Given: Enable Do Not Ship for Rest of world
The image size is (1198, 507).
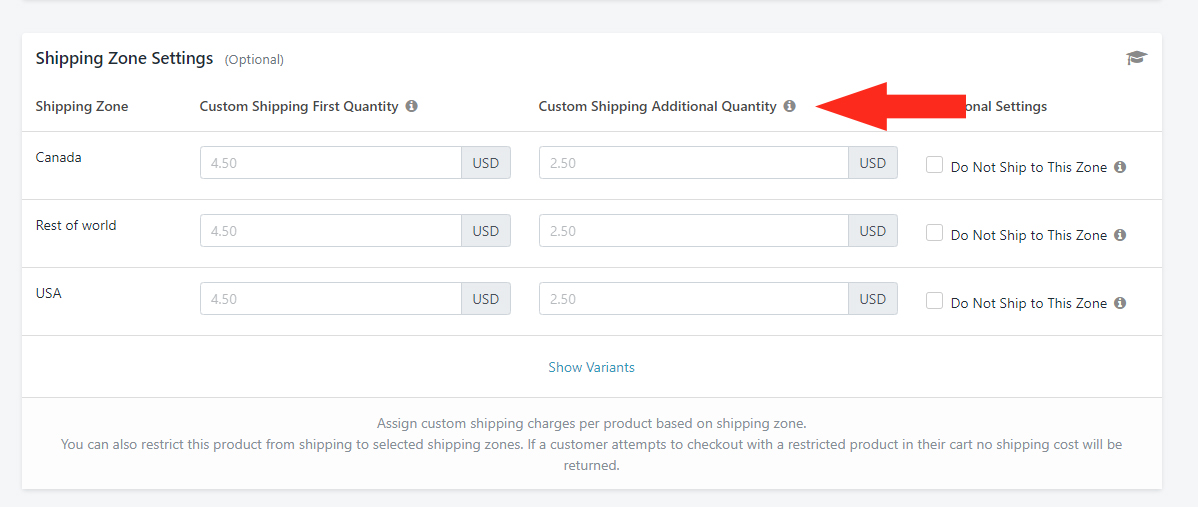Looking at the screenshot, I should click(x=934, y=233).
